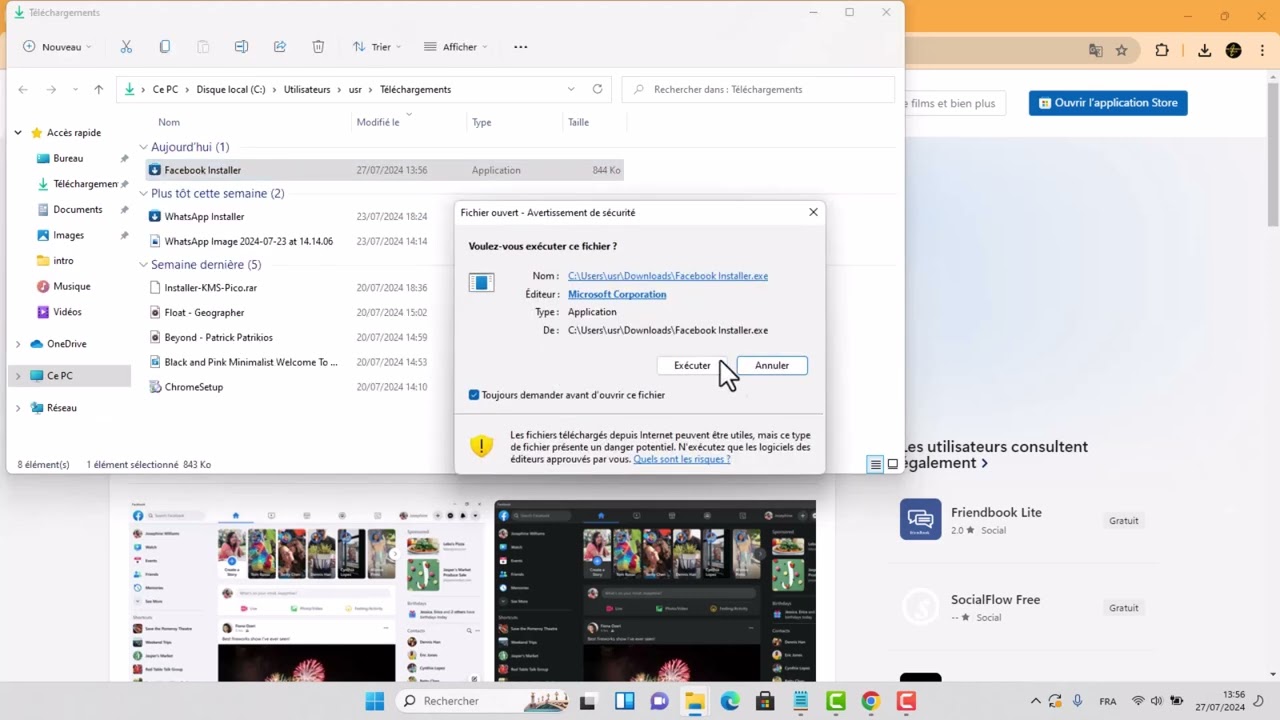Uncheck Toujours demander avant d'ouvrir ce fichier

474,395
